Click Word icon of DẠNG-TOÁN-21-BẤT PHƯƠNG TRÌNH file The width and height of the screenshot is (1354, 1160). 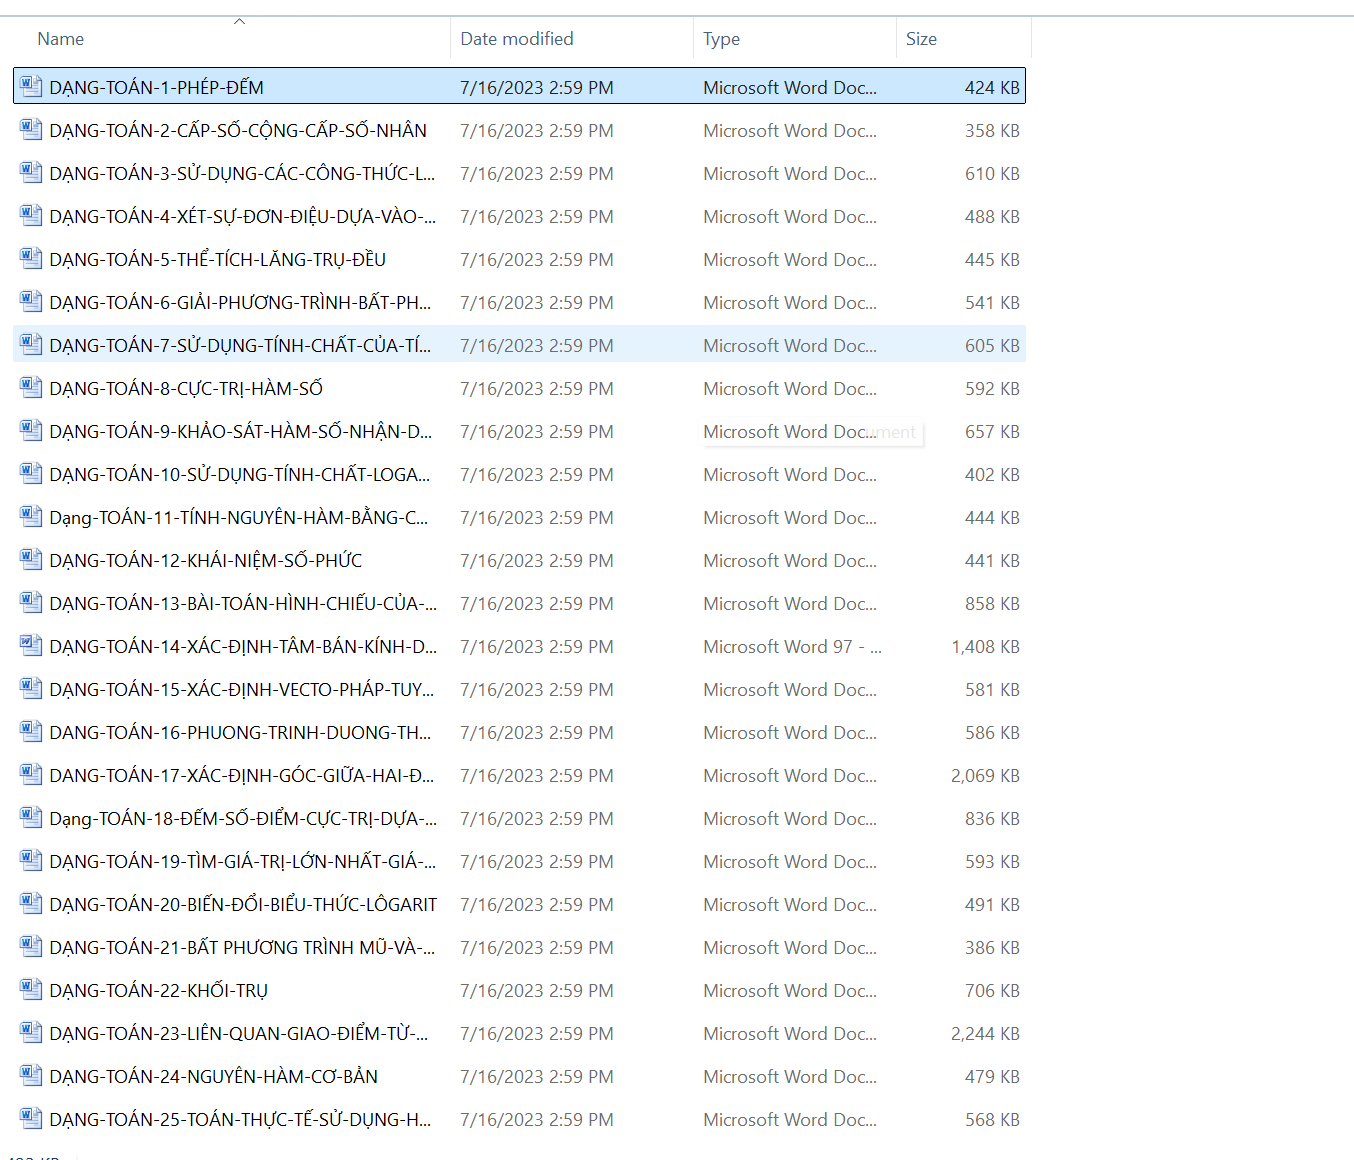[x=31, y=946]
